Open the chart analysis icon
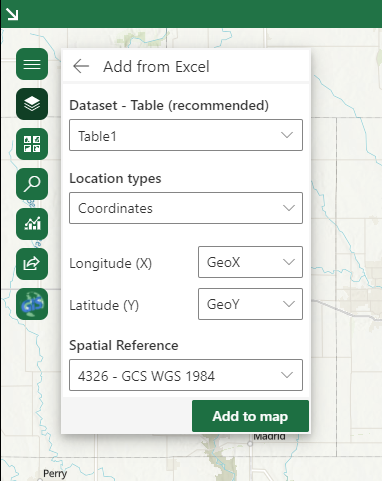 point(32,224)
